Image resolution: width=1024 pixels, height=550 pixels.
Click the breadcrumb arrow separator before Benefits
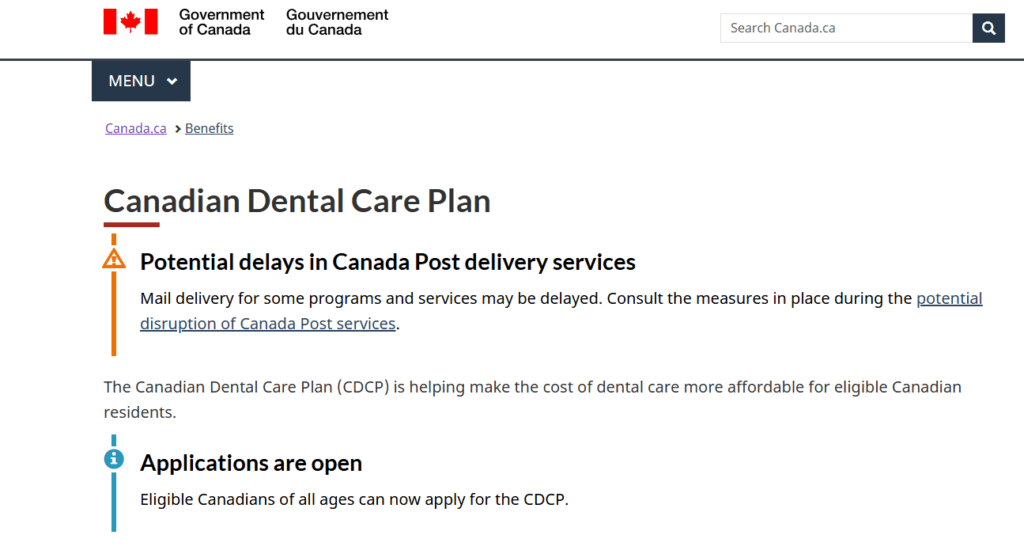coord(177,129)
